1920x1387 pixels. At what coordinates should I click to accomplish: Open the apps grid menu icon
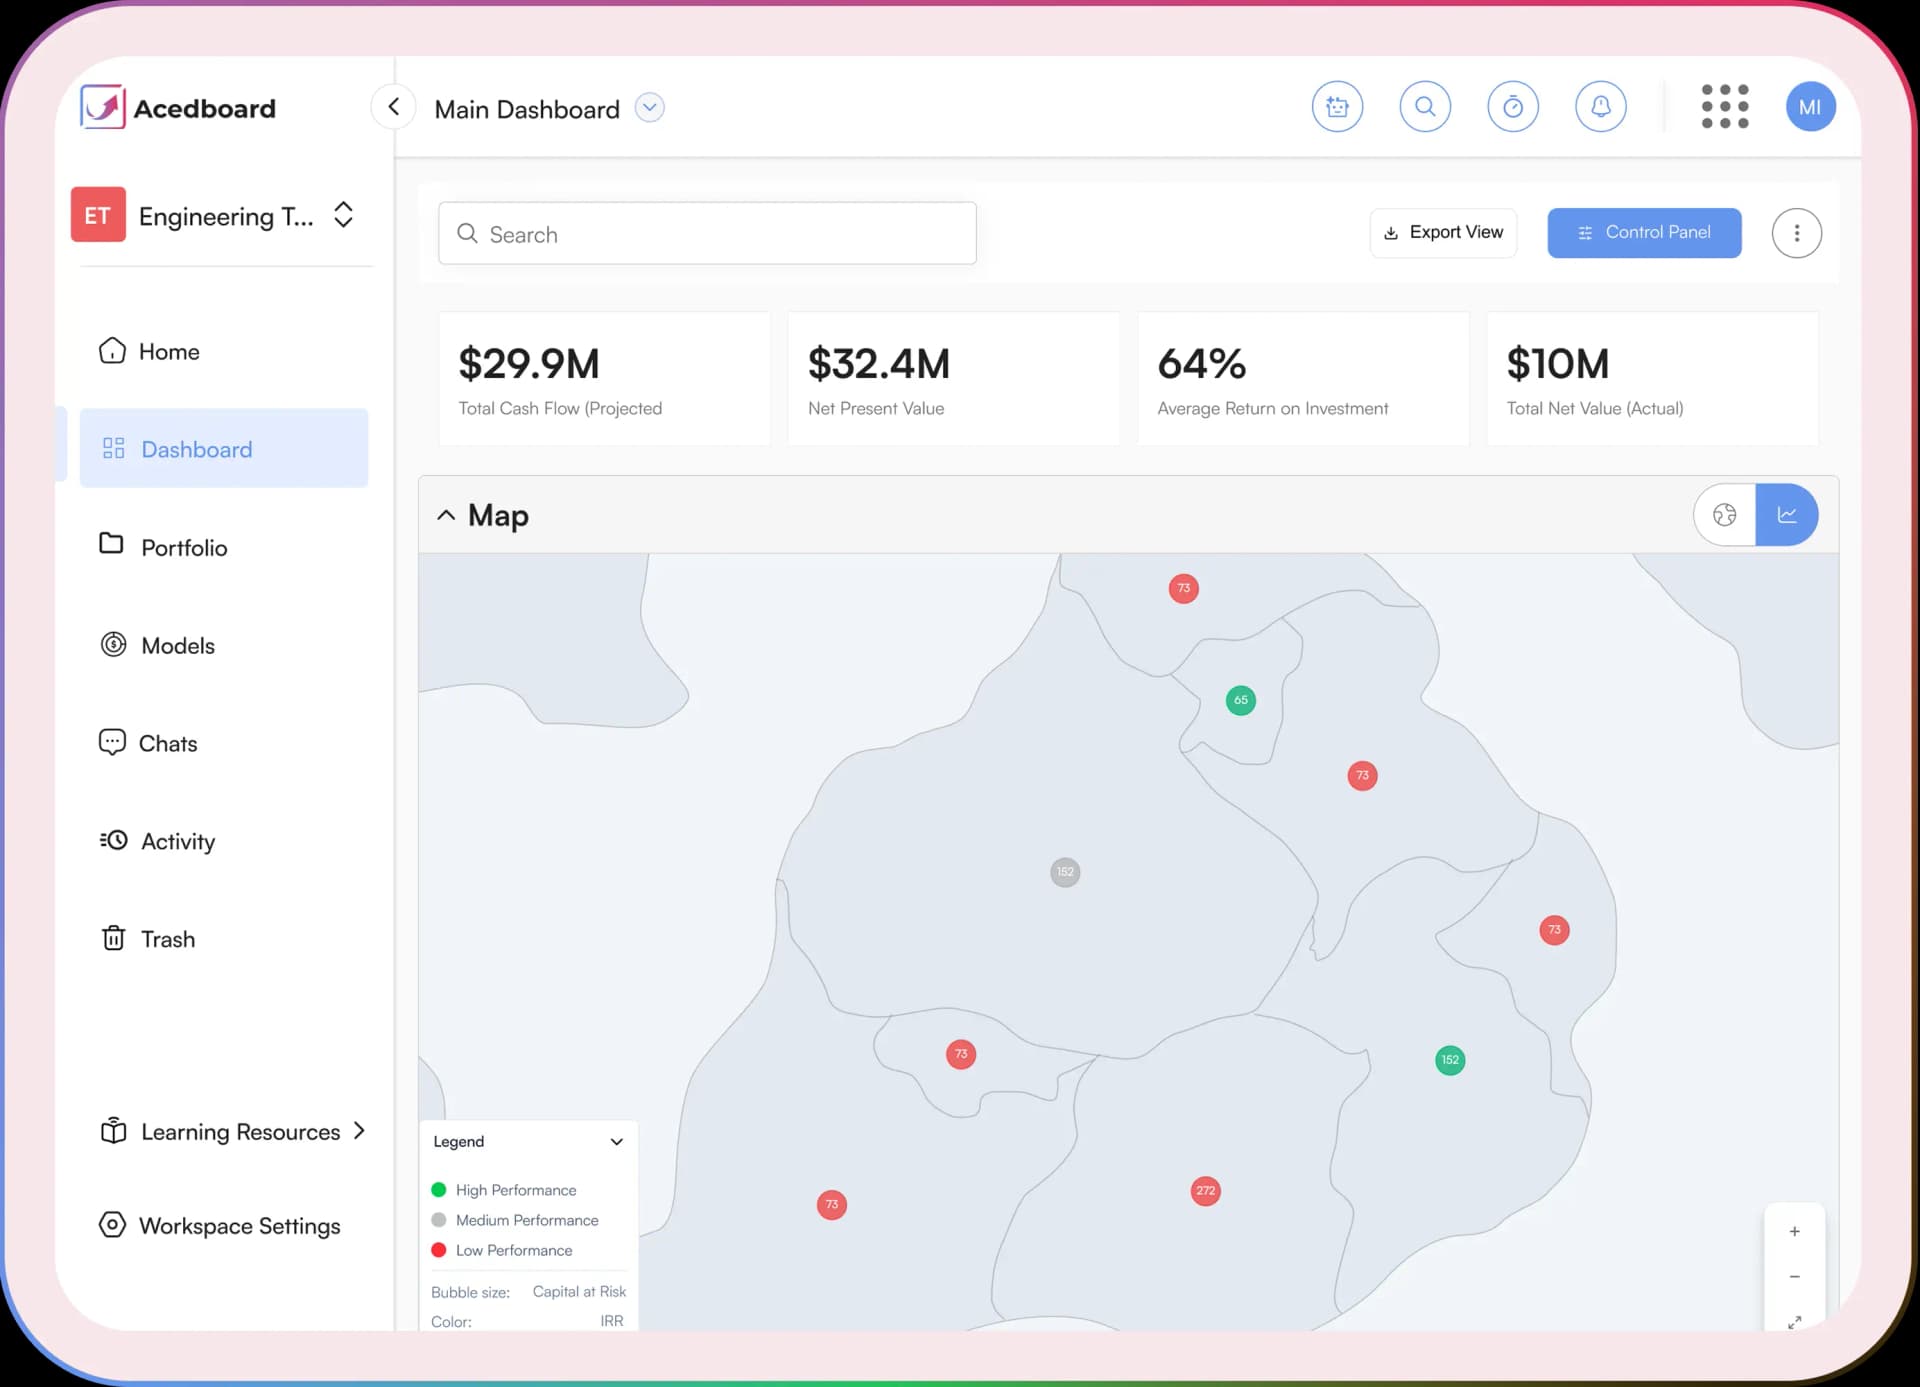pyautogui.click(x=1725, y=107)
